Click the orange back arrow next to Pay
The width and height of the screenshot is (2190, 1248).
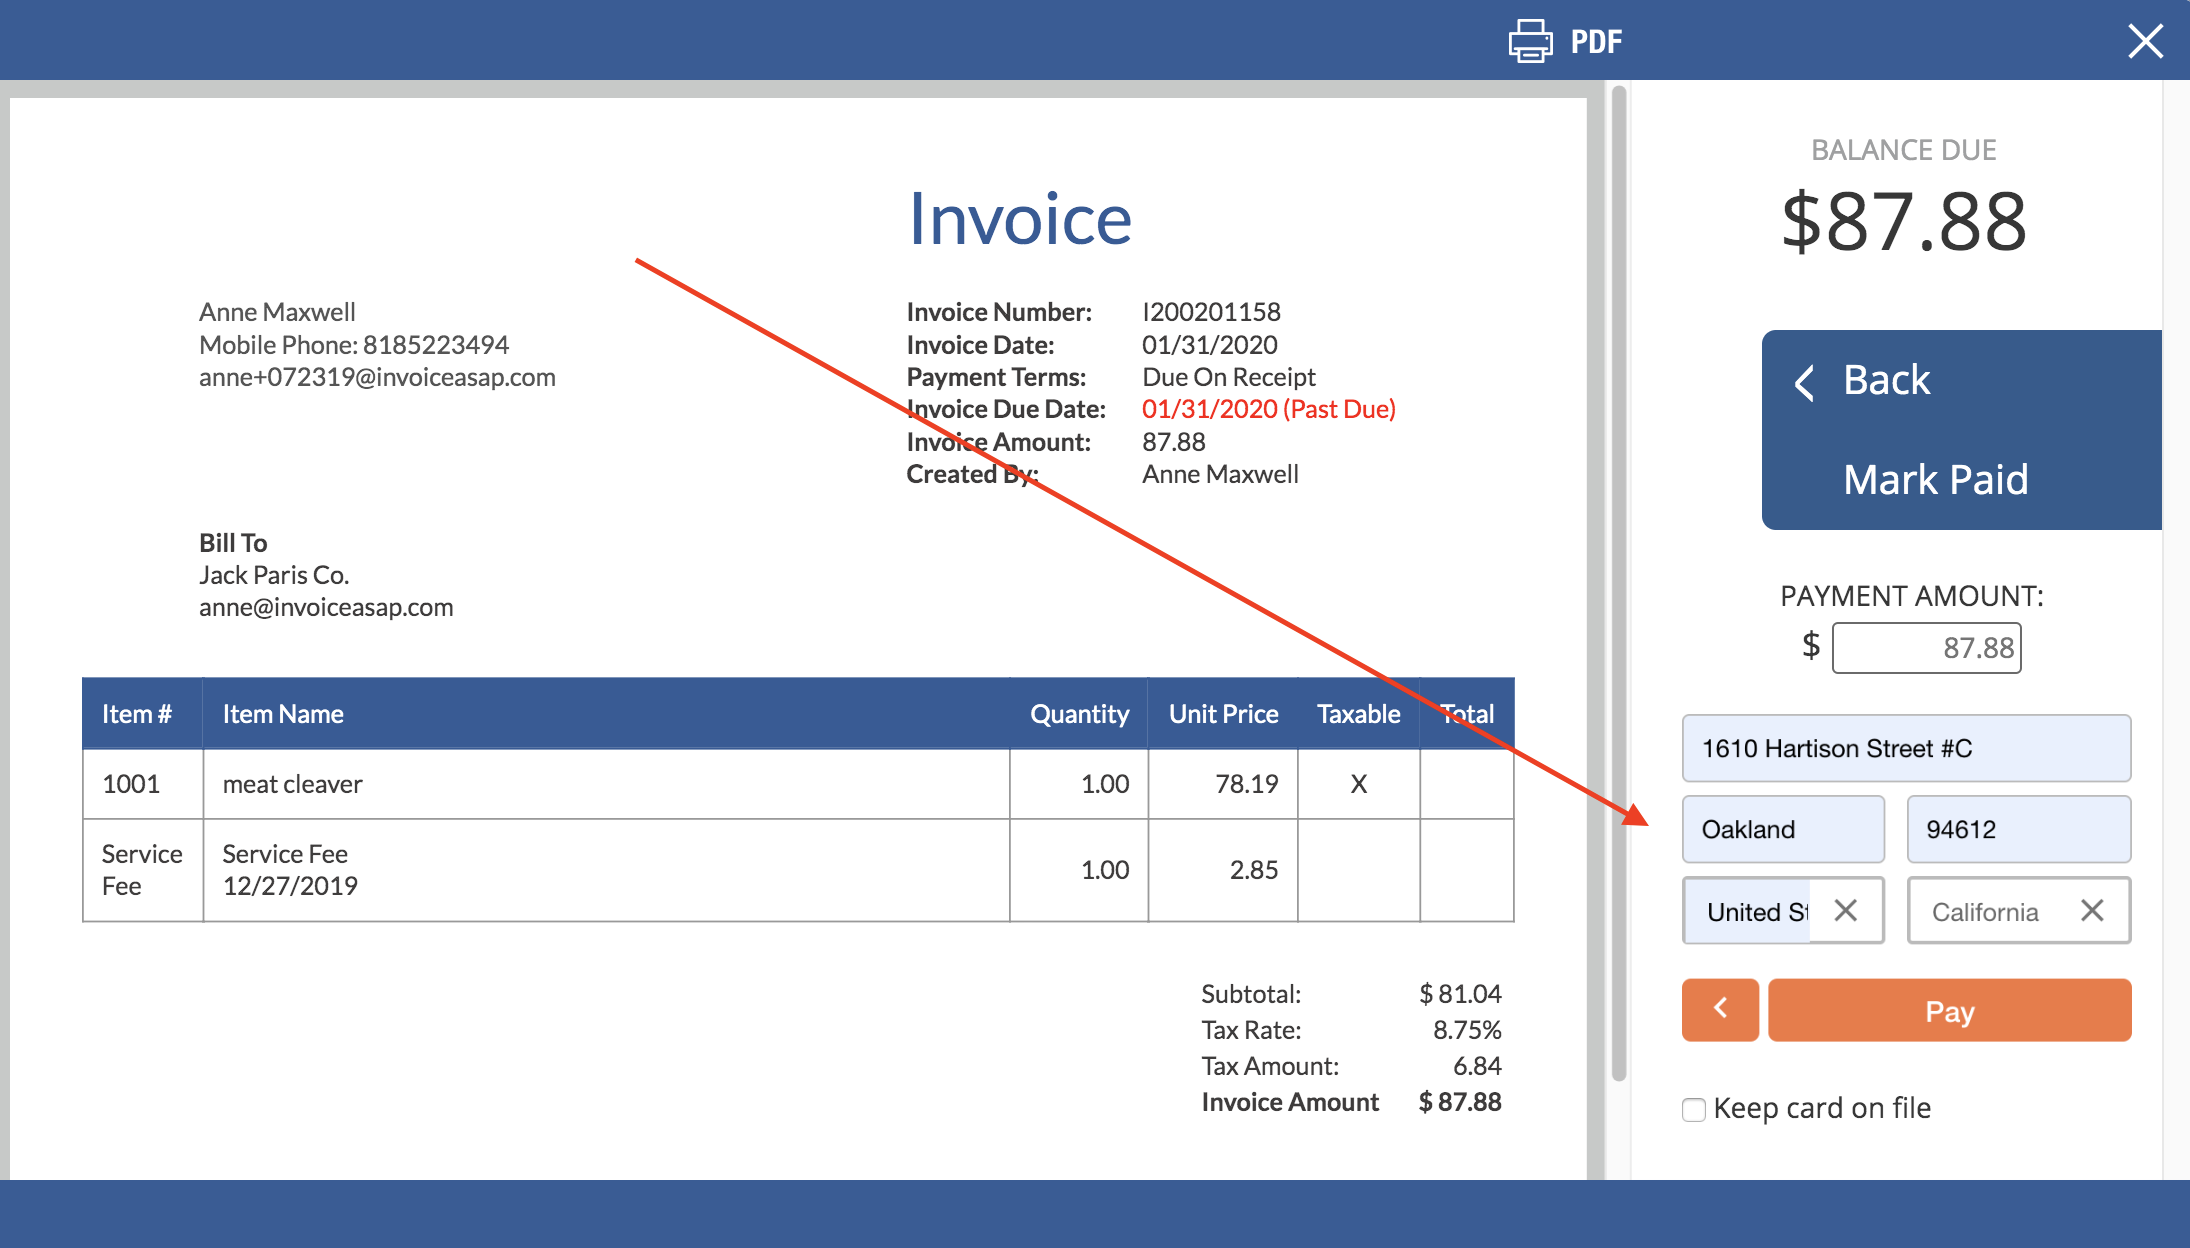pos(1720,1010)
